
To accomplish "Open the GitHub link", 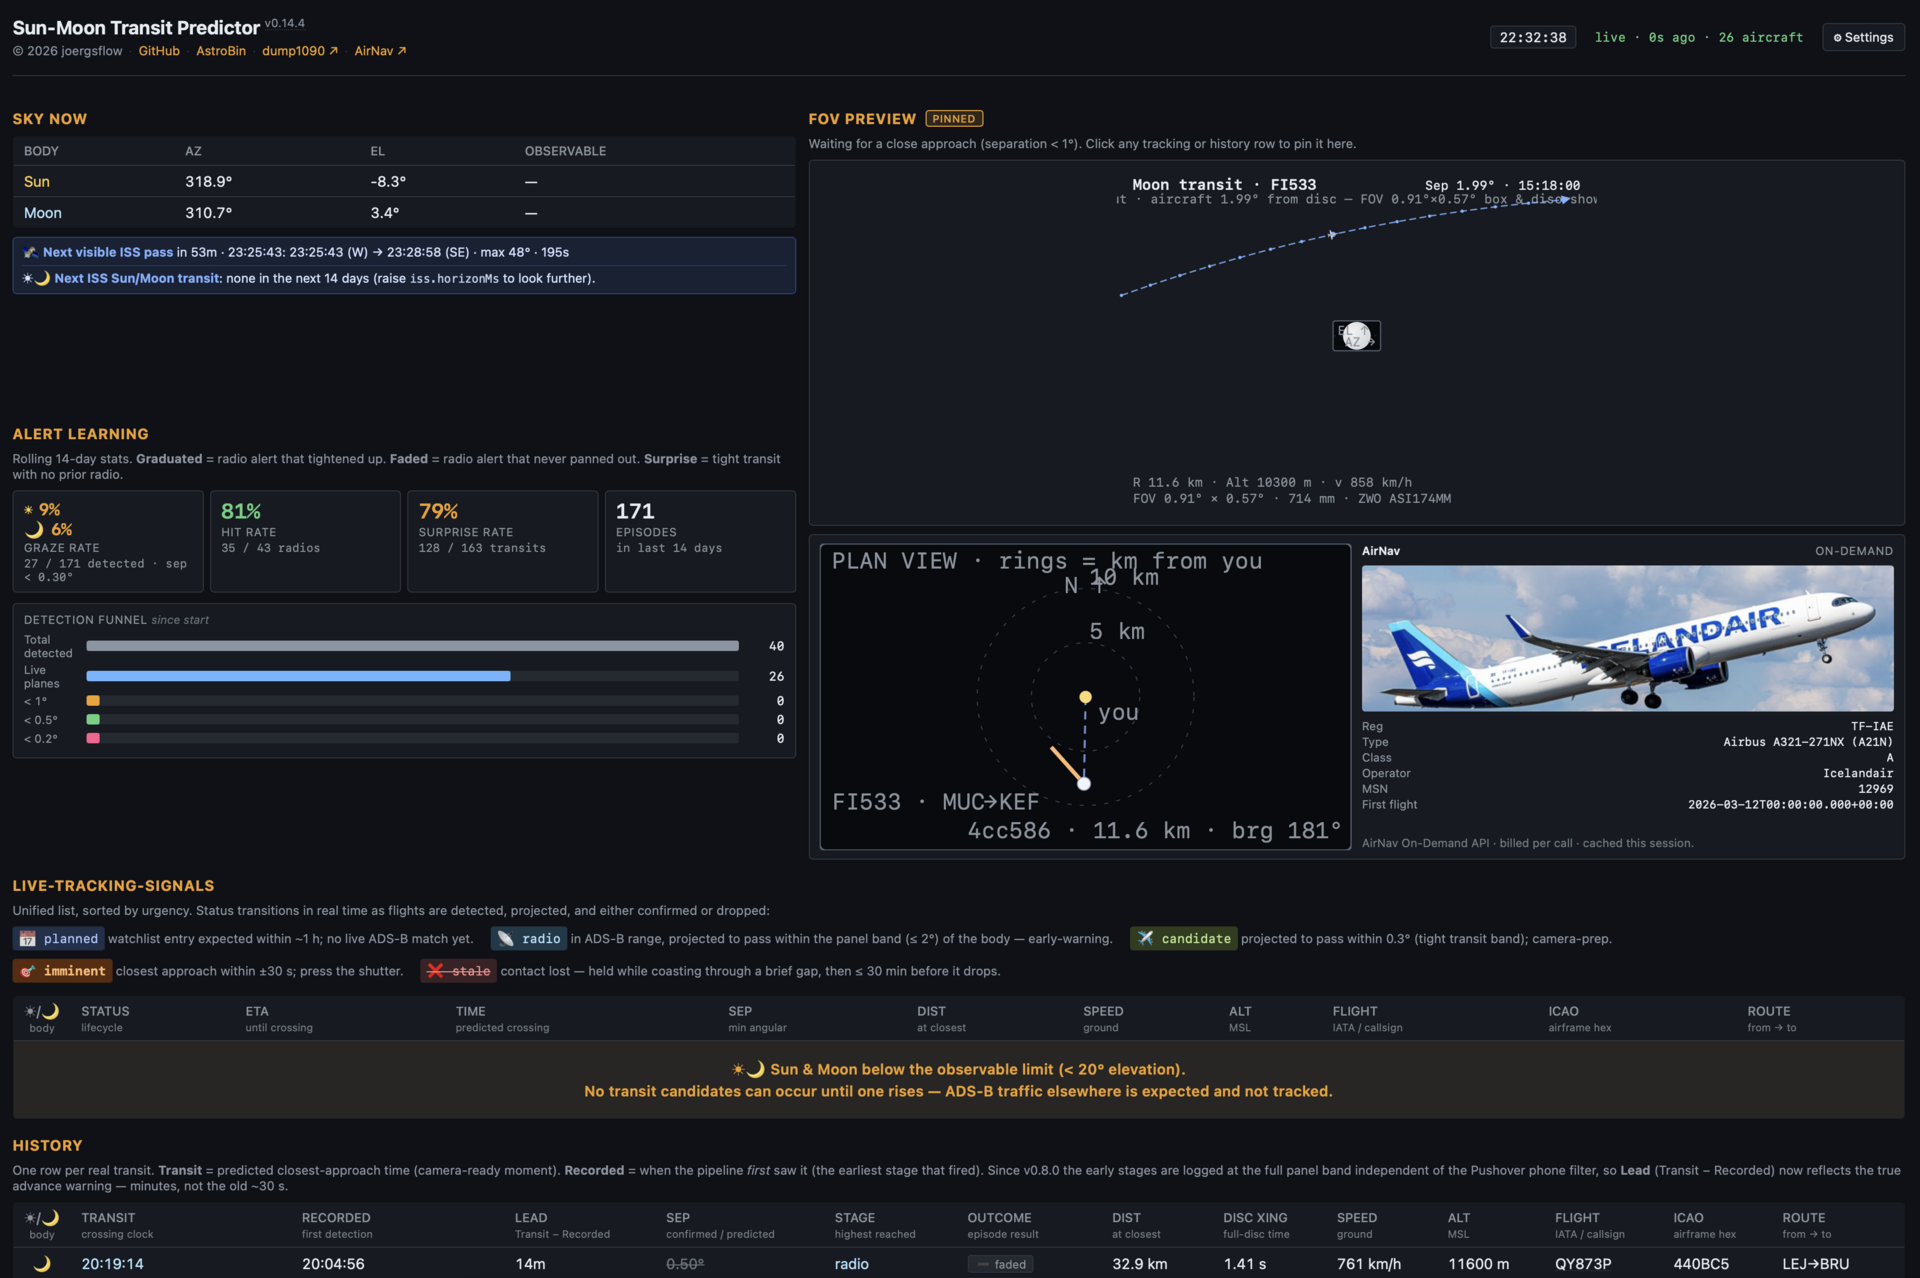I will click(x=159, y=51).
